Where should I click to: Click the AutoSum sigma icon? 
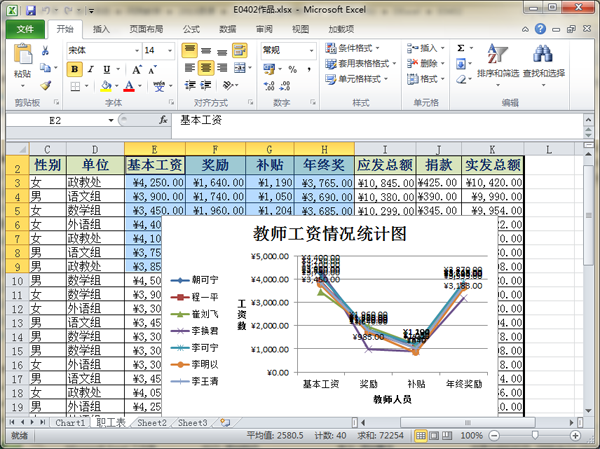point(461,48)
